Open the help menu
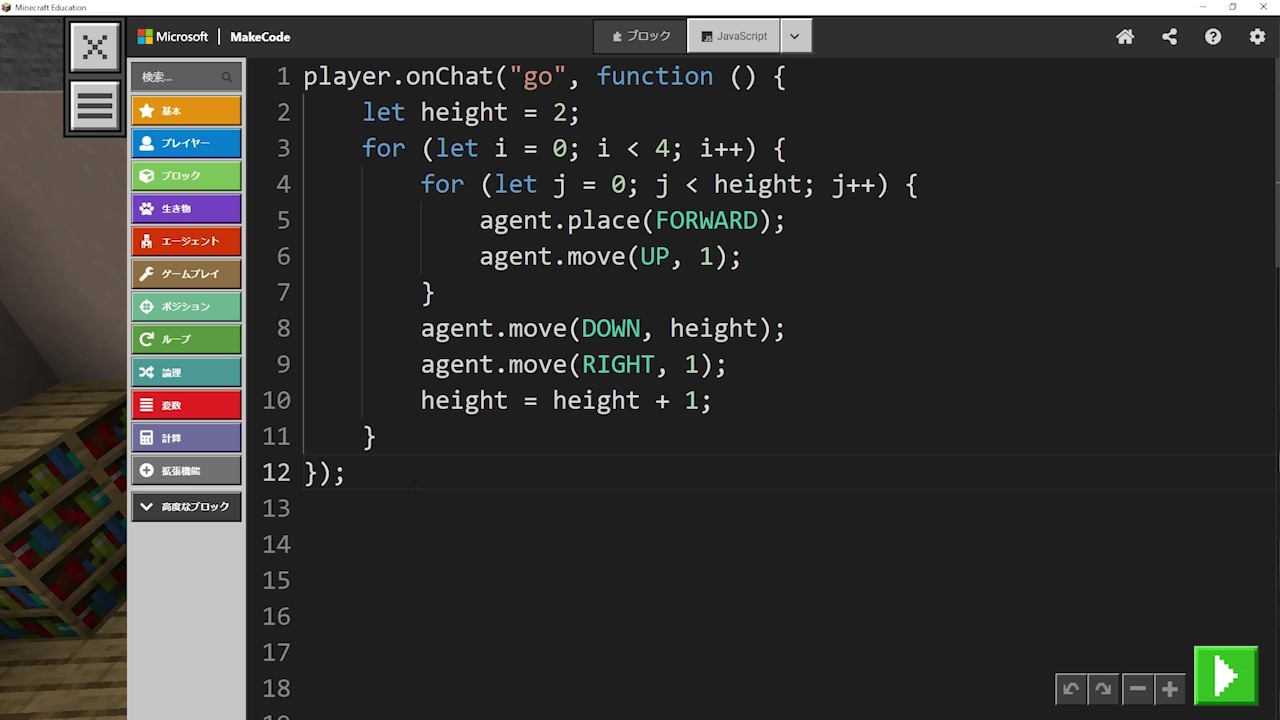The image size is (1280, 720). coord(1213,37)
